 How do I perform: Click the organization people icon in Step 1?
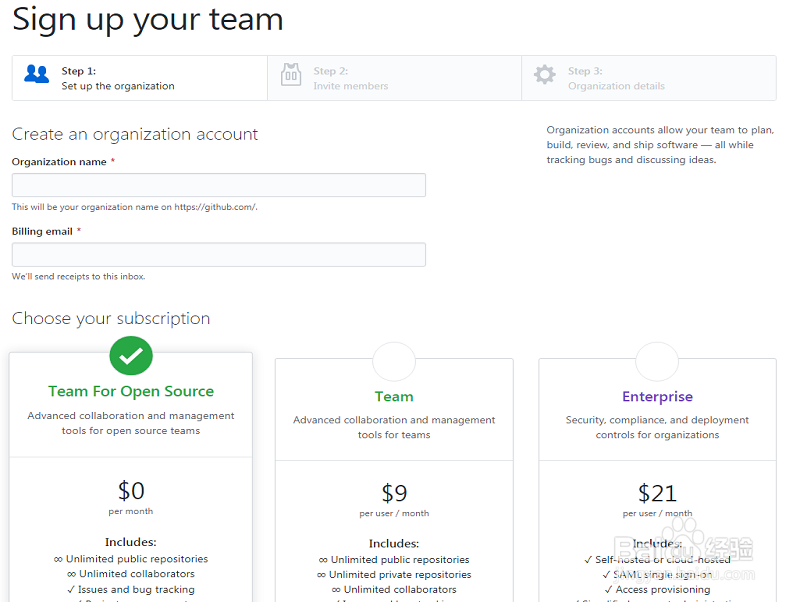click(37, 74)
